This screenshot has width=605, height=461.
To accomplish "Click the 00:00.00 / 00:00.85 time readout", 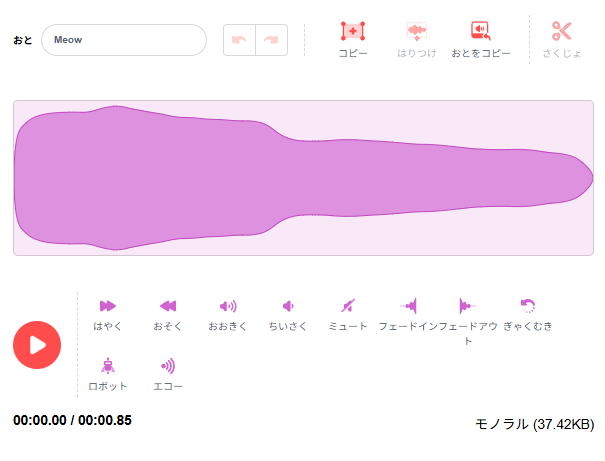I will point(73,420).
